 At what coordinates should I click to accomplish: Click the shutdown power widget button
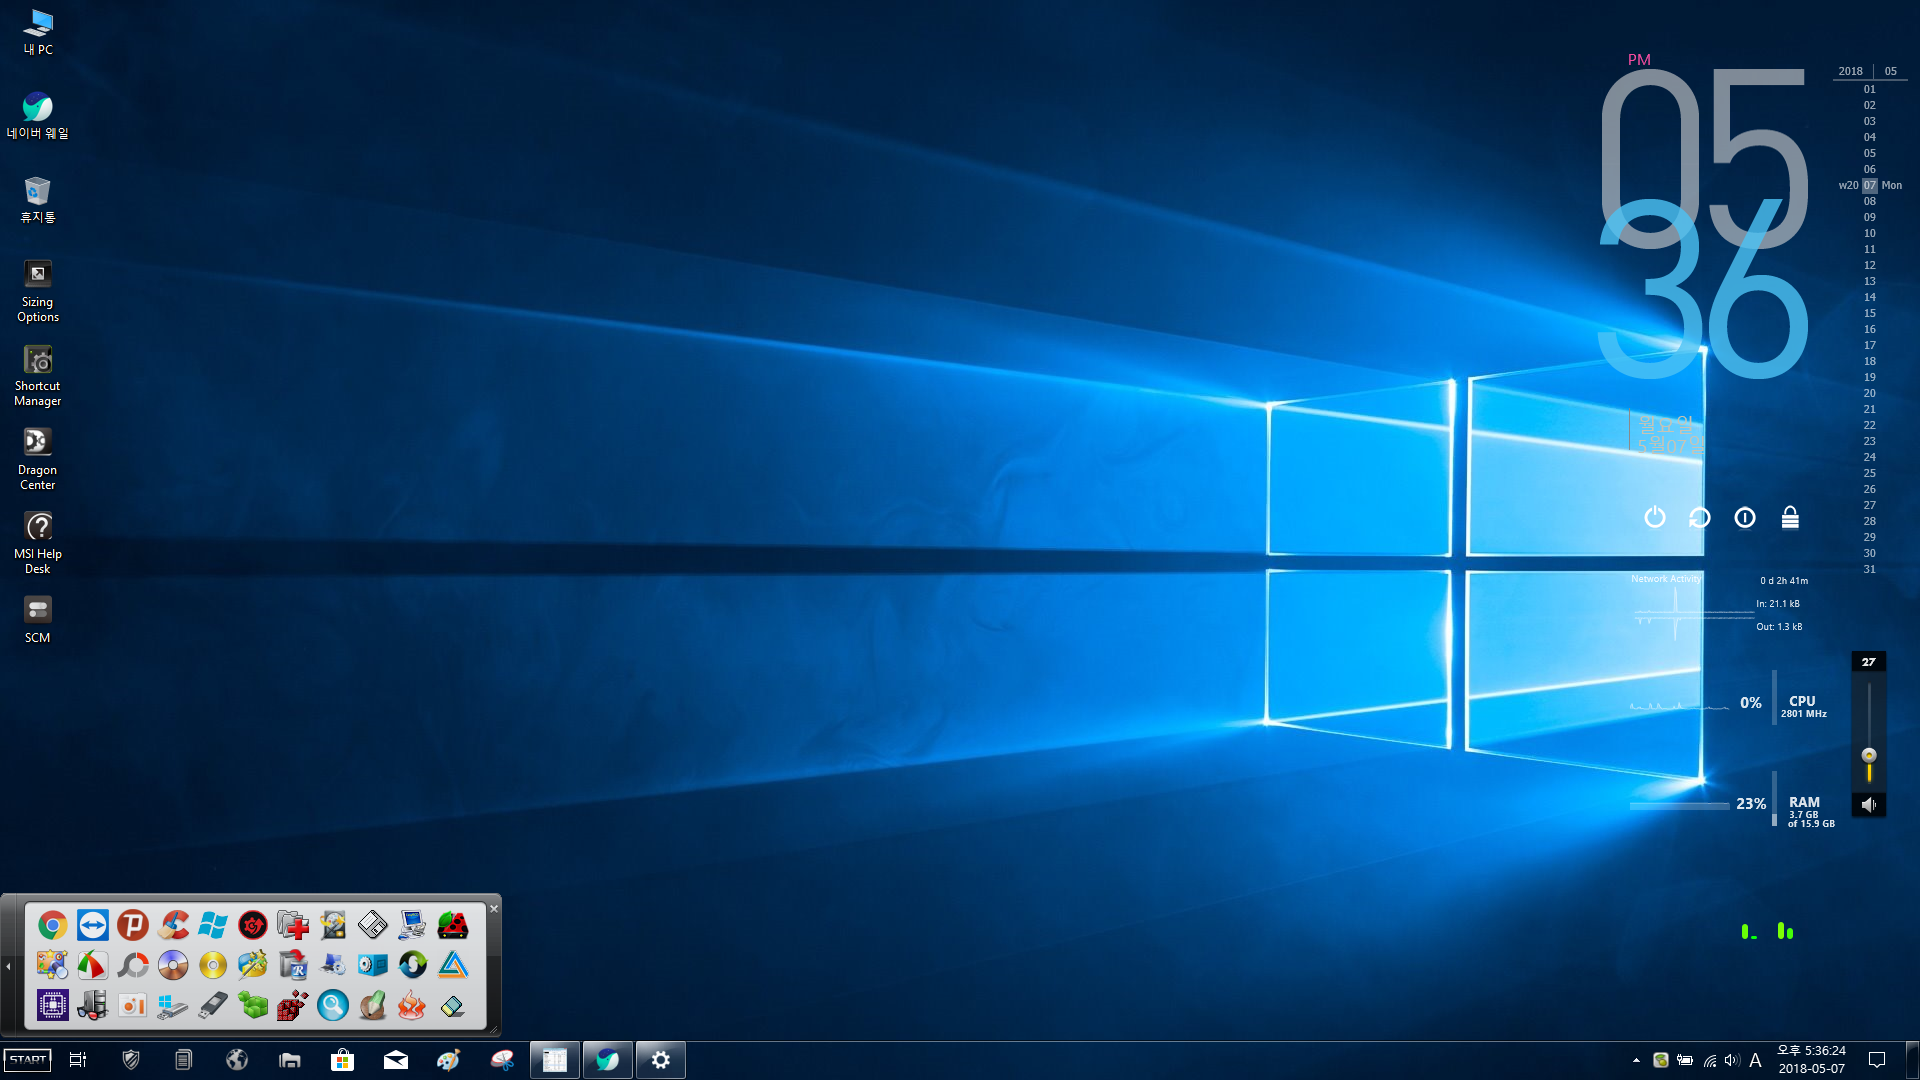pos(1655,517)
